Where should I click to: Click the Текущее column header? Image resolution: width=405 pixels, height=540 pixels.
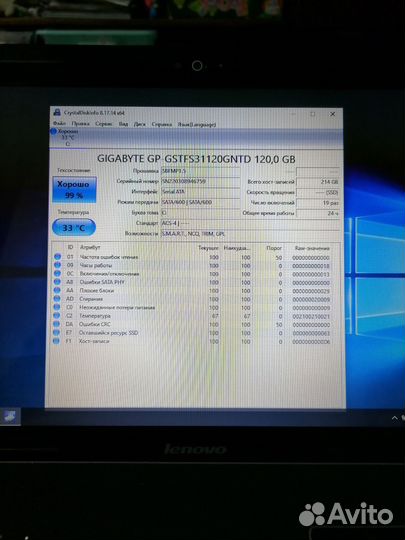pyautogui.click(x=208, y=248)
